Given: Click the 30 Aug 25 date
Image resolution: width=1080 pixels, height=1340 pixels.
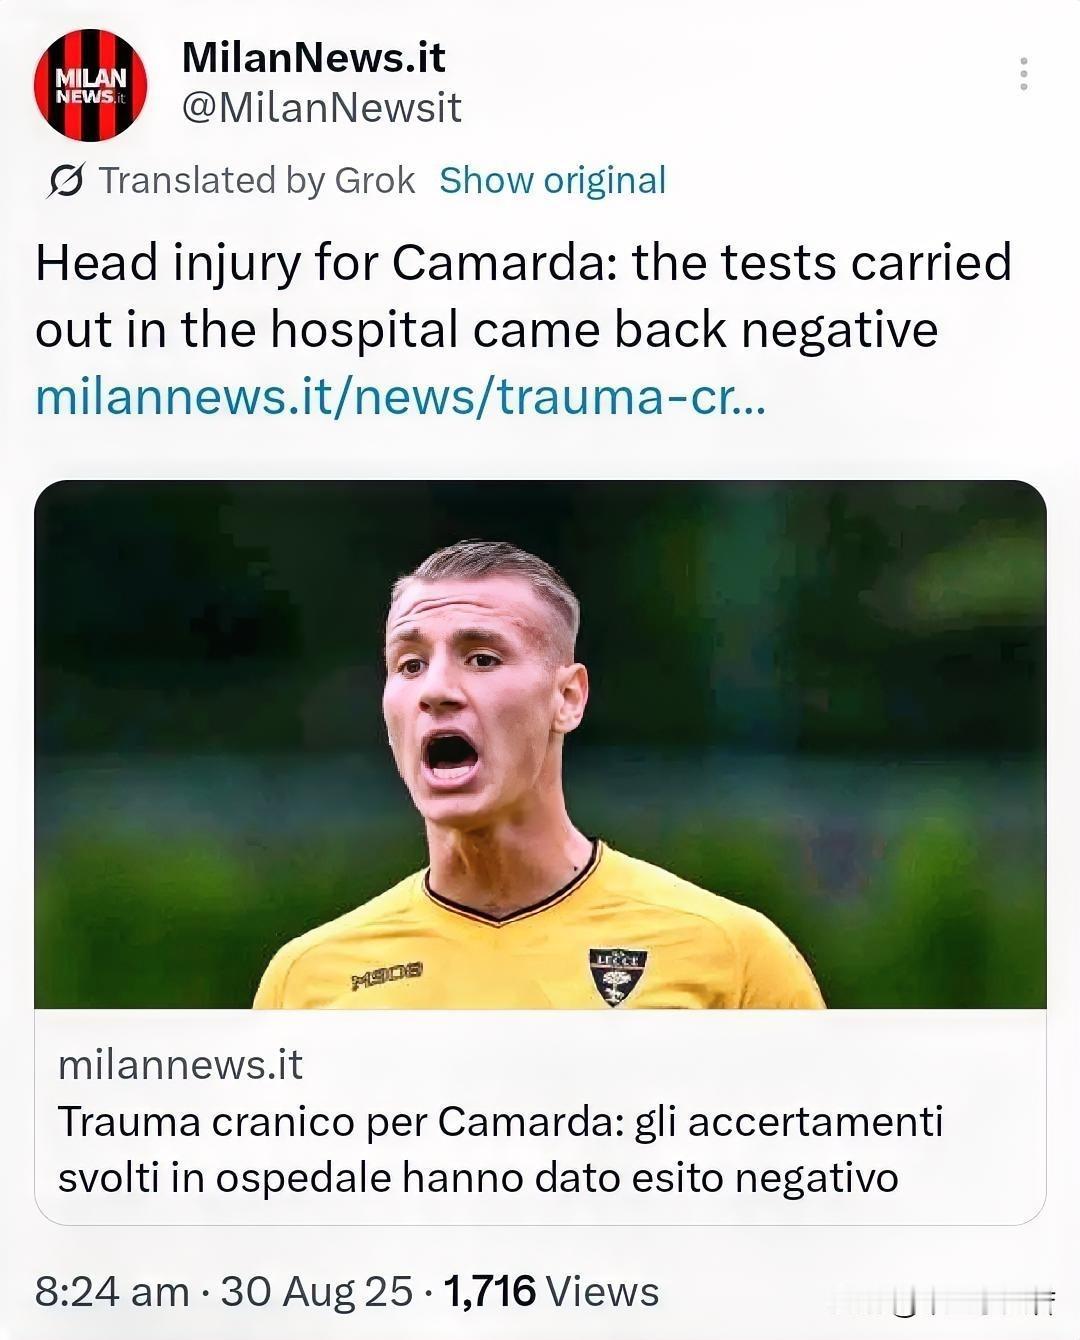Looking at the screenshot, I should (x=317, y=1291).
